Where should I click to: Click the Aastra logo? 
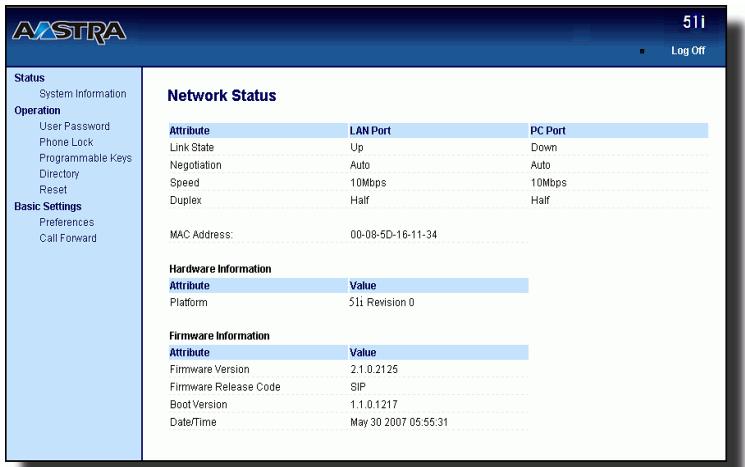[x=69, y=32]
